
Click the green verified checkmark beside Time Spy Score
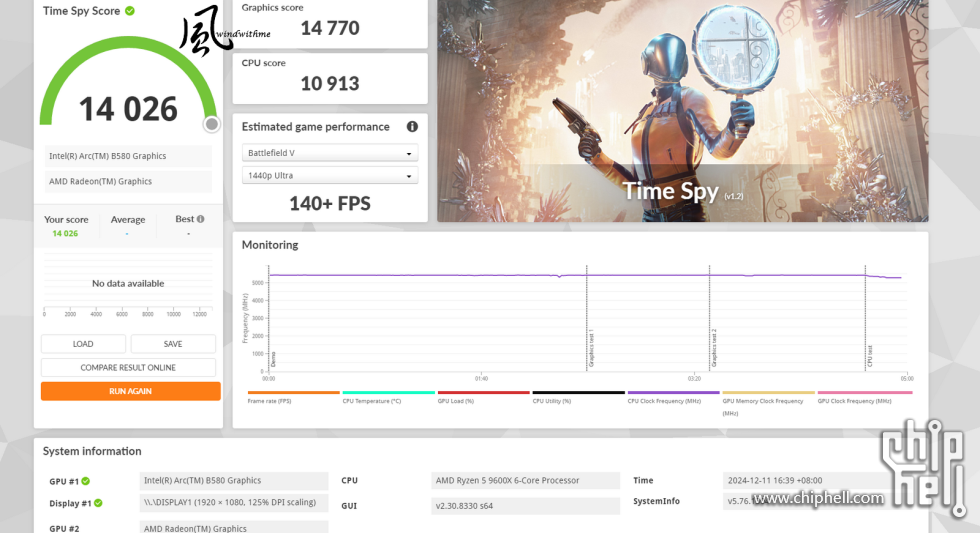coord(130,11)
